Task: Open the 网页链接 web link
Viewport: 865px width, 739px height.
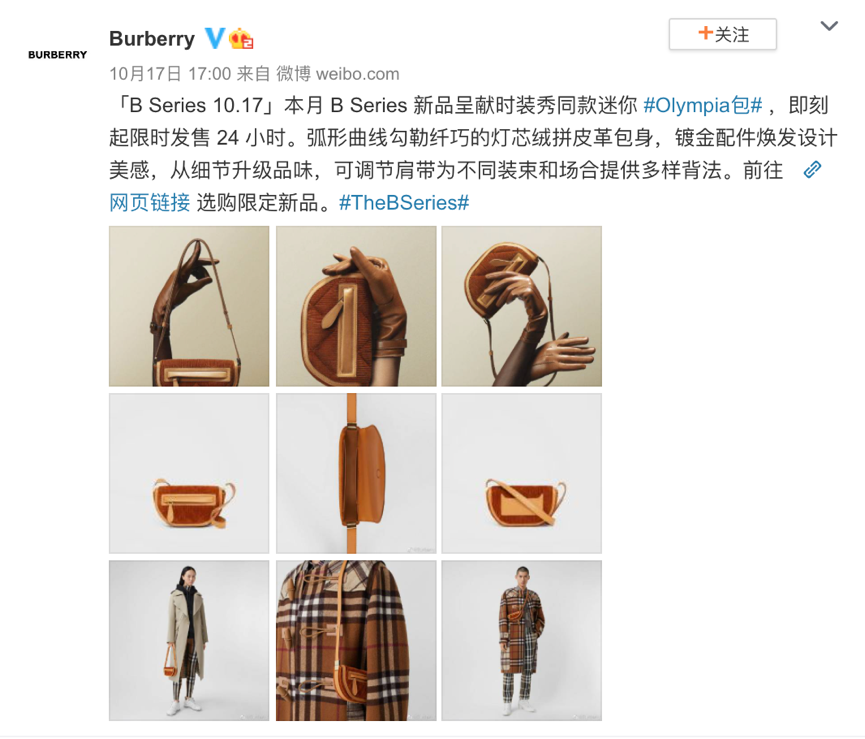Action: 149,203
